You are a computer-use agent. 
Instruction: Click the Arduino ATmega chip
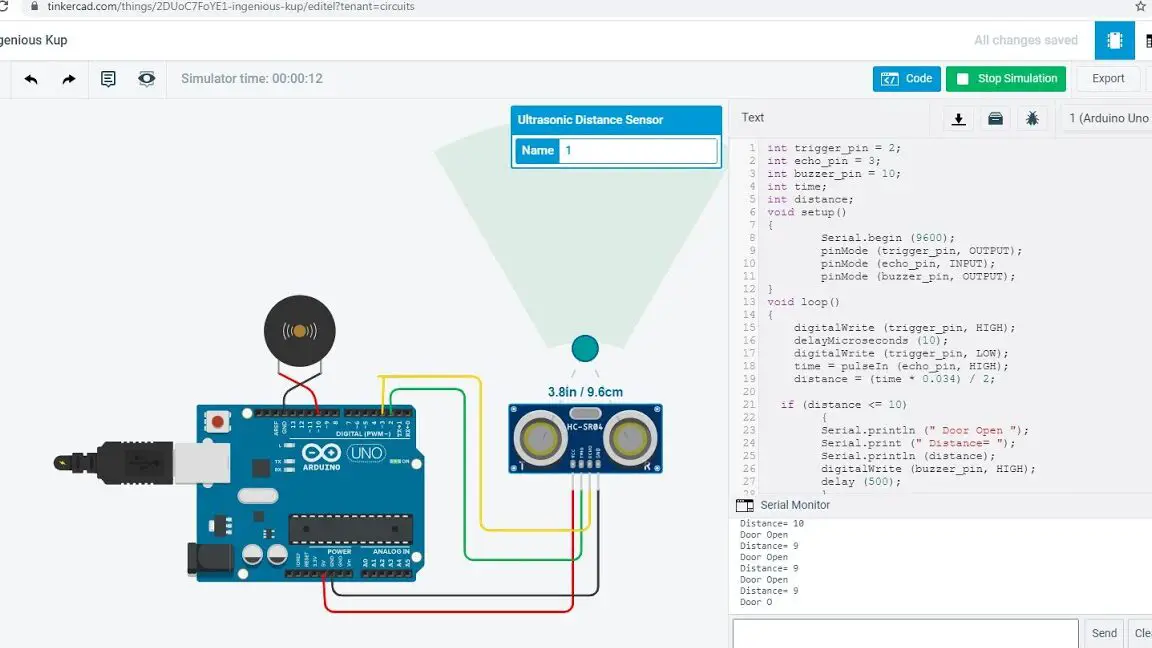tap(350, 529)
